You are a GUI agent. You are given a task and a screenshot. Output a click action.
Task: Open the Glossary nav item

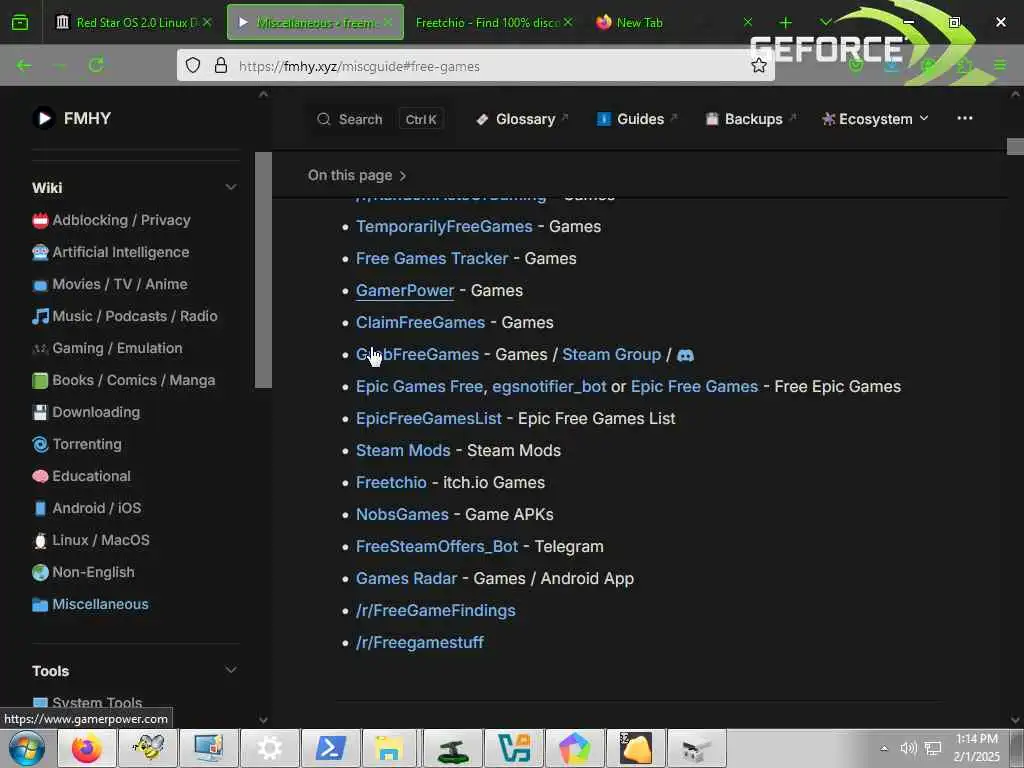coord(522,119)
